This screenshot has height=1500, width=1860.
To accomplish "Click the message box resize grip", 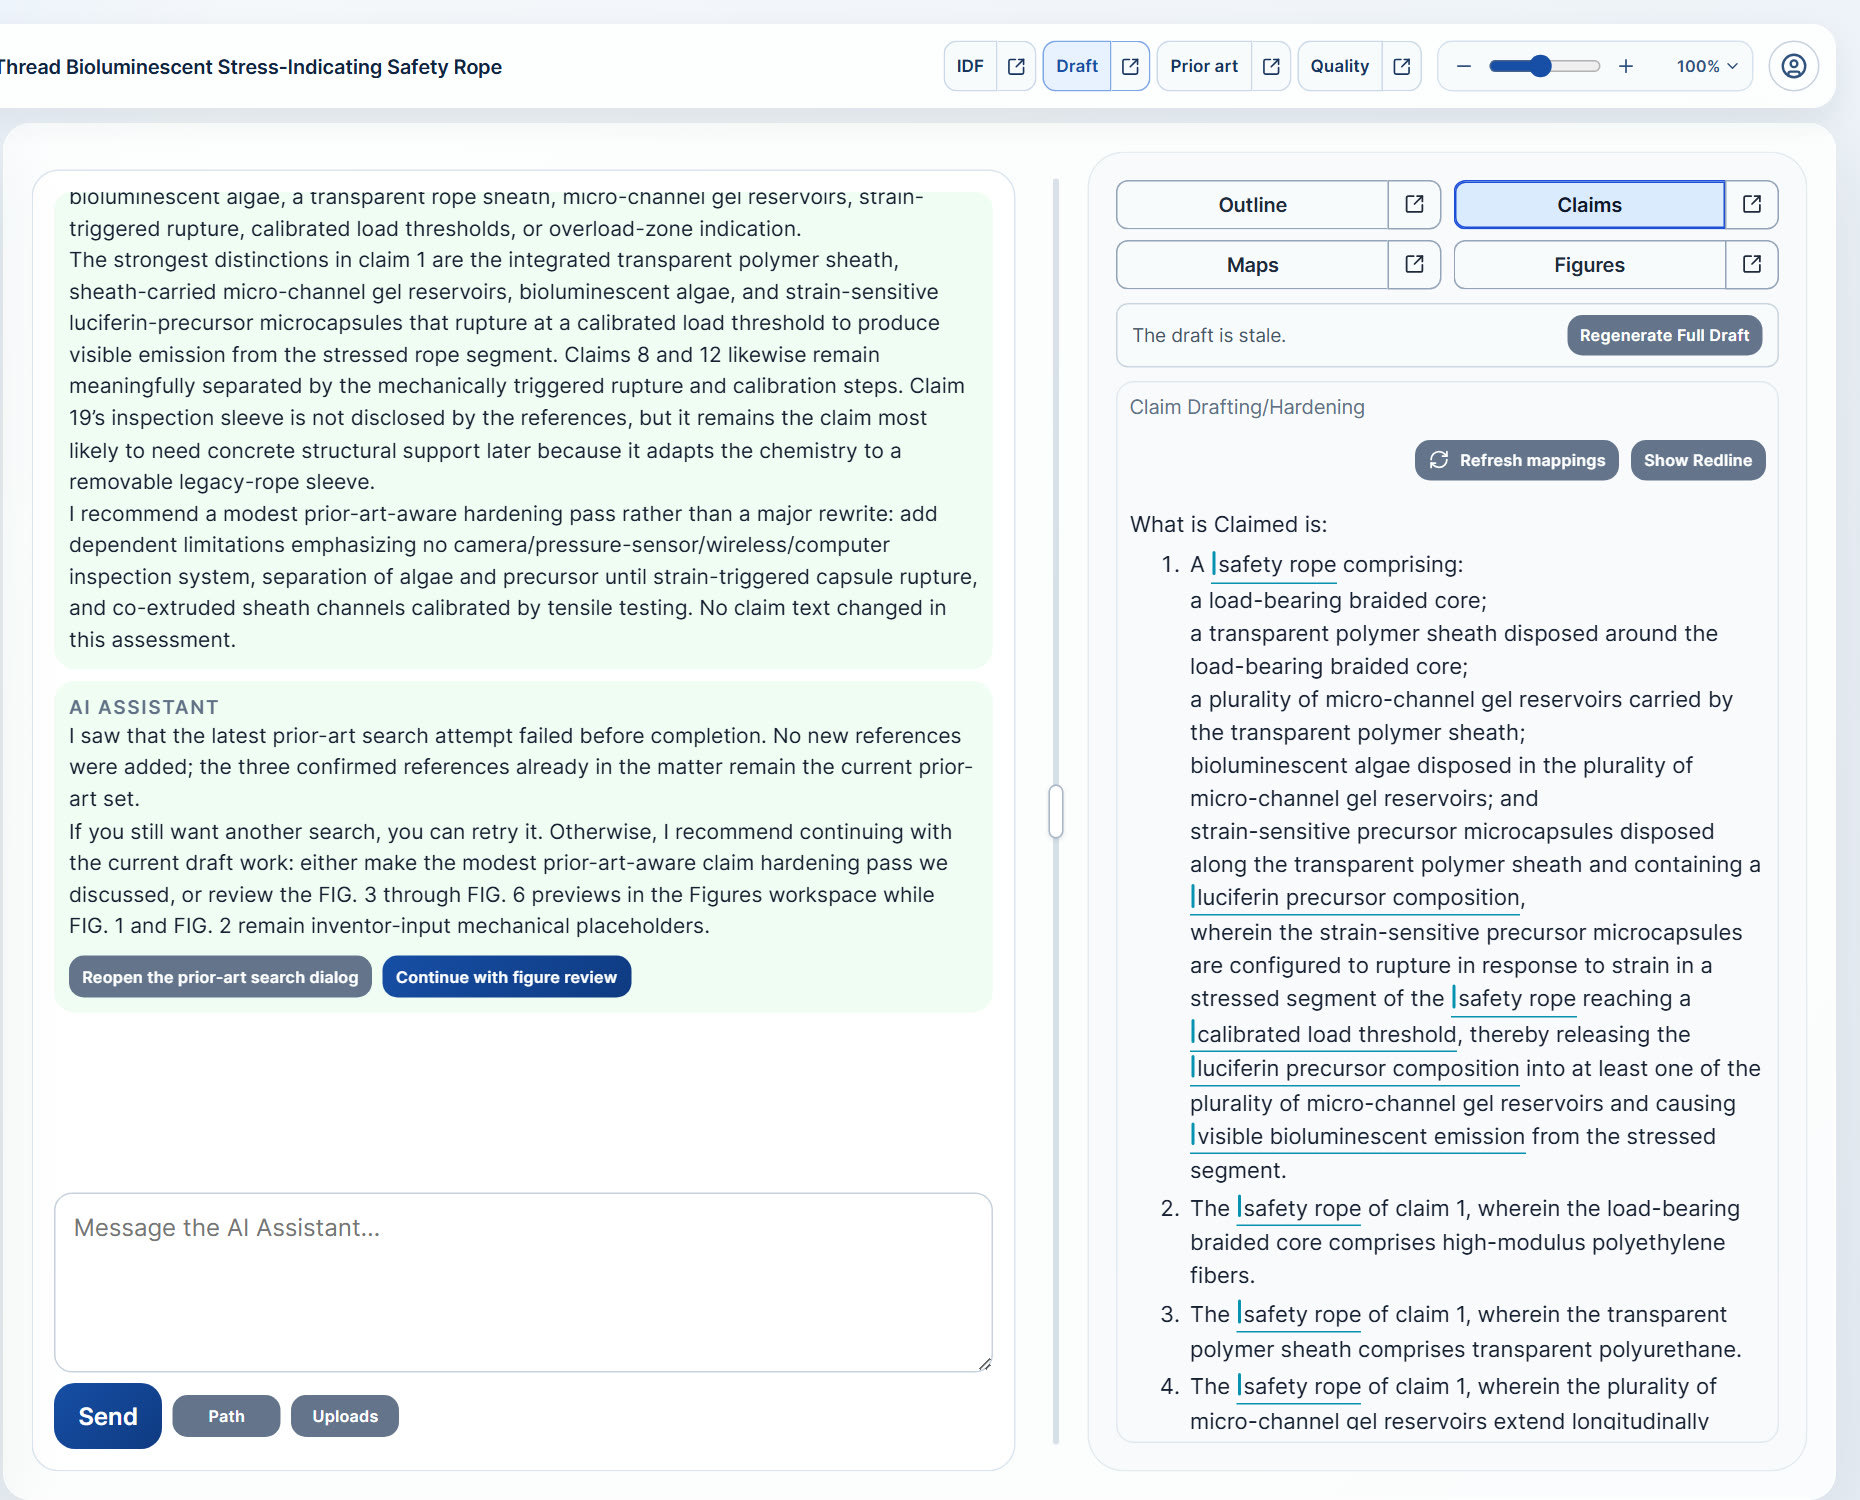I will 984,1363.
